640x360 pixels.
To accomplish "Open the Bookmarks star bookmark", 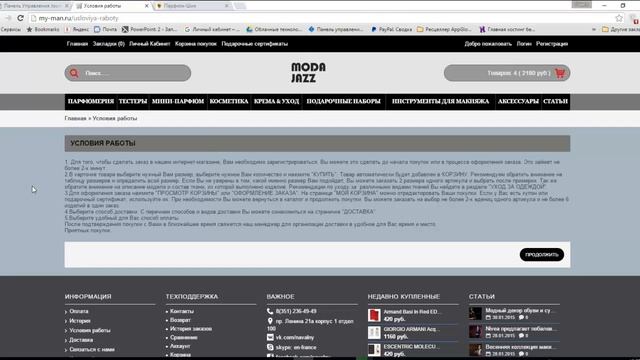I will pos(43,29).
